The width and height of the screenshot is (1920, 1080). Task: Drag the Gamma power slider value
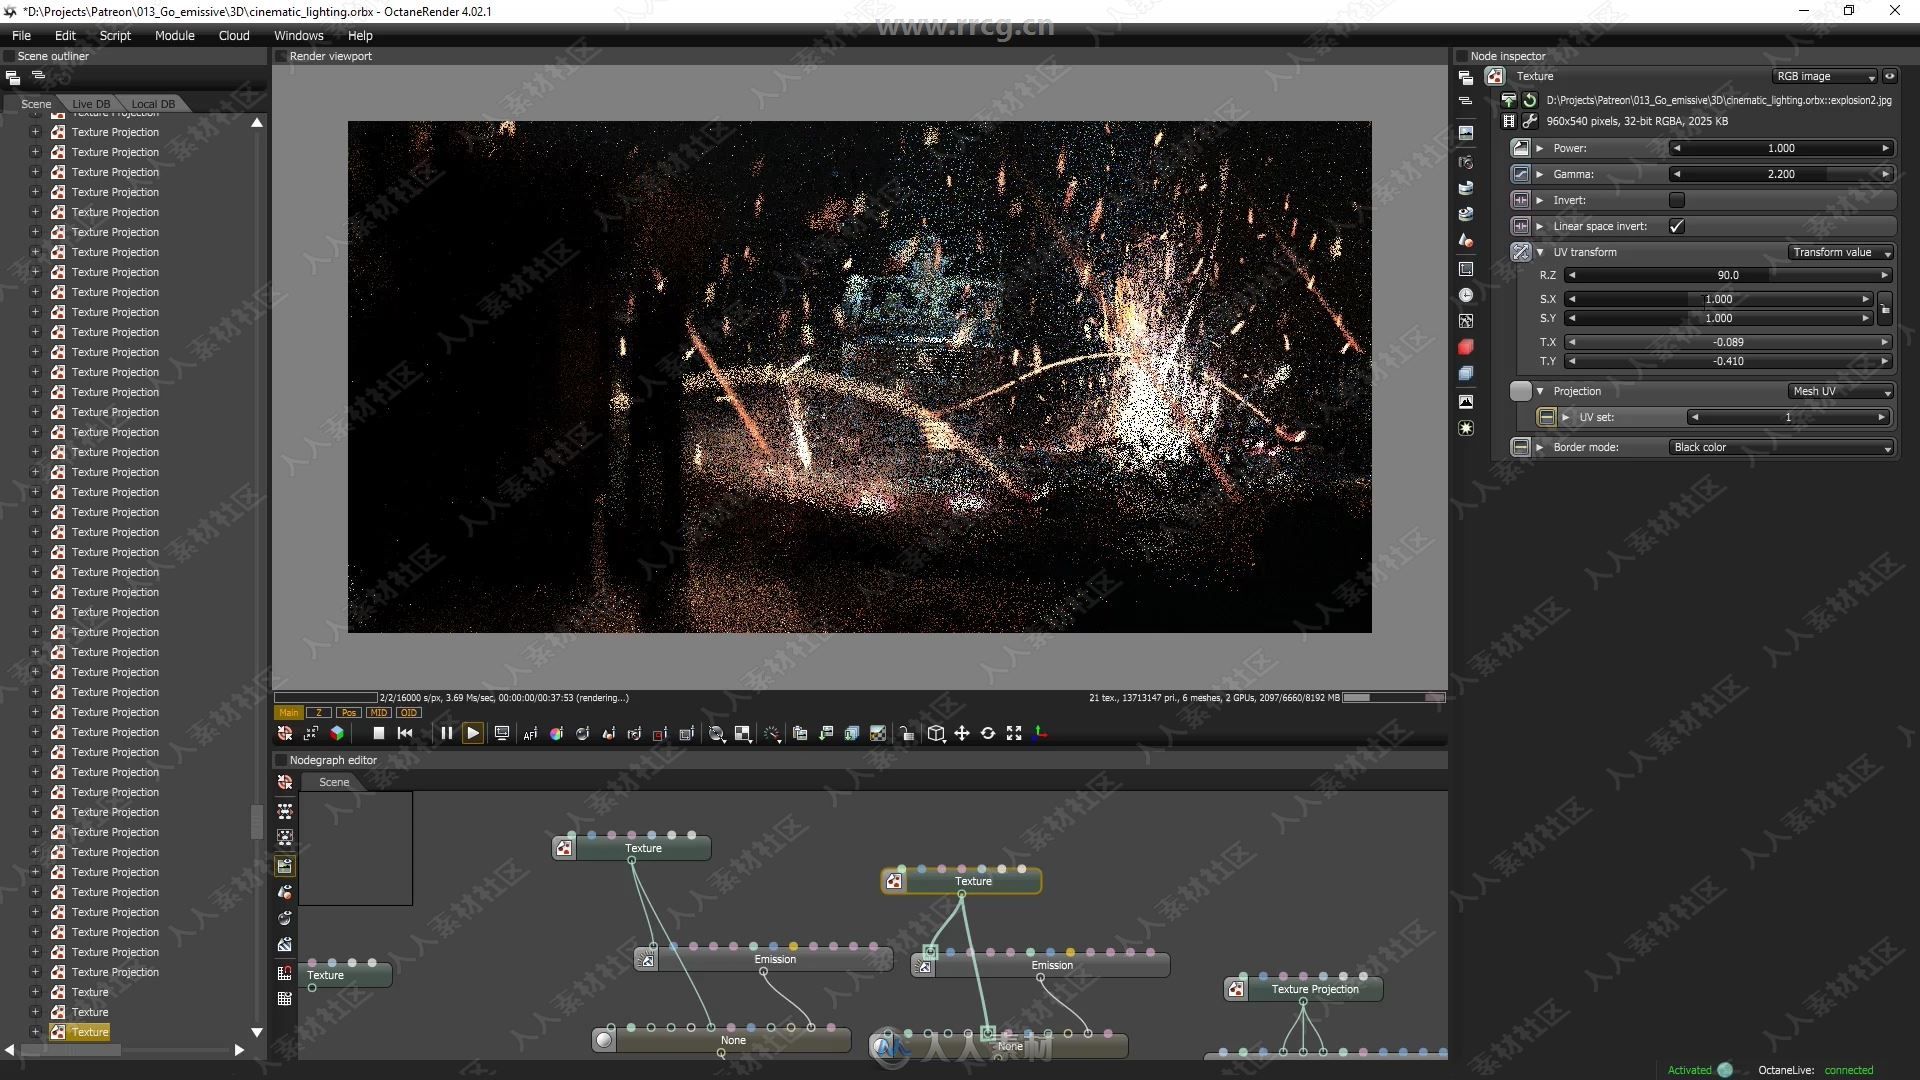pyautogui.click(x=1779, y=173)
